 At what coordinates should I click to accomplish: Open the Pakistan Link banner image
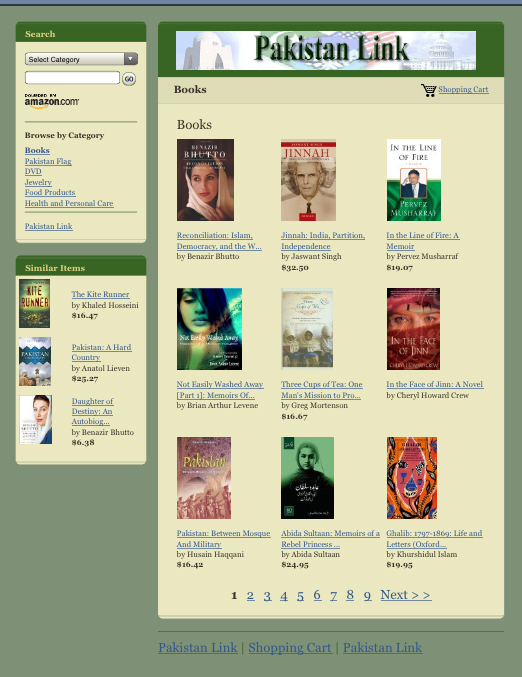click(x=326, y=51)
